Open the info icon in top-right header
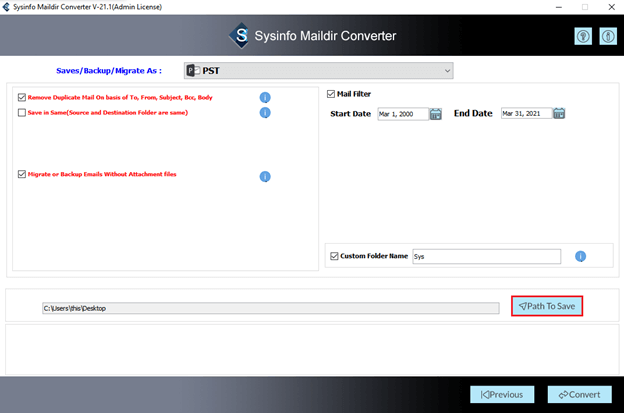Viewport: 624px width, 413px height. tap(608, 37)
